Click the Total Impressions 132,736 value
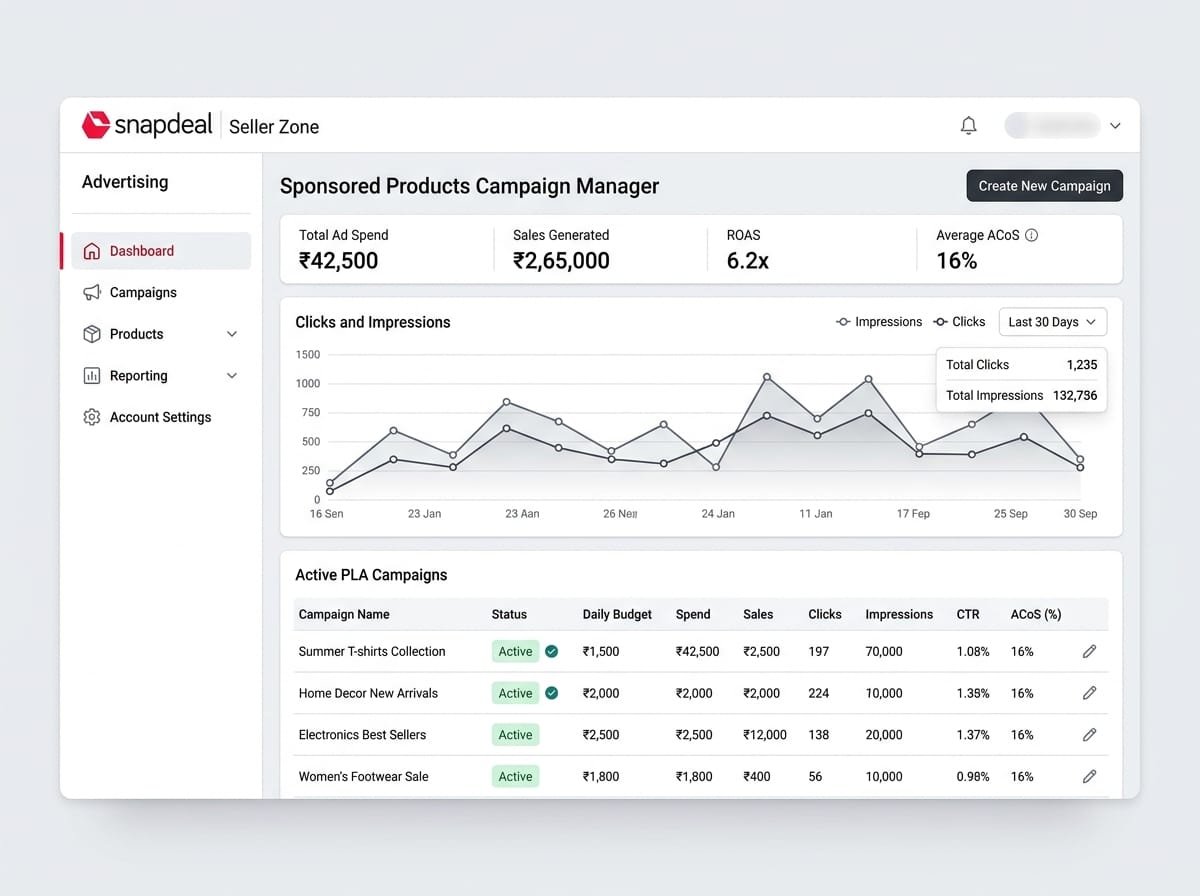 pos(1075,395)
